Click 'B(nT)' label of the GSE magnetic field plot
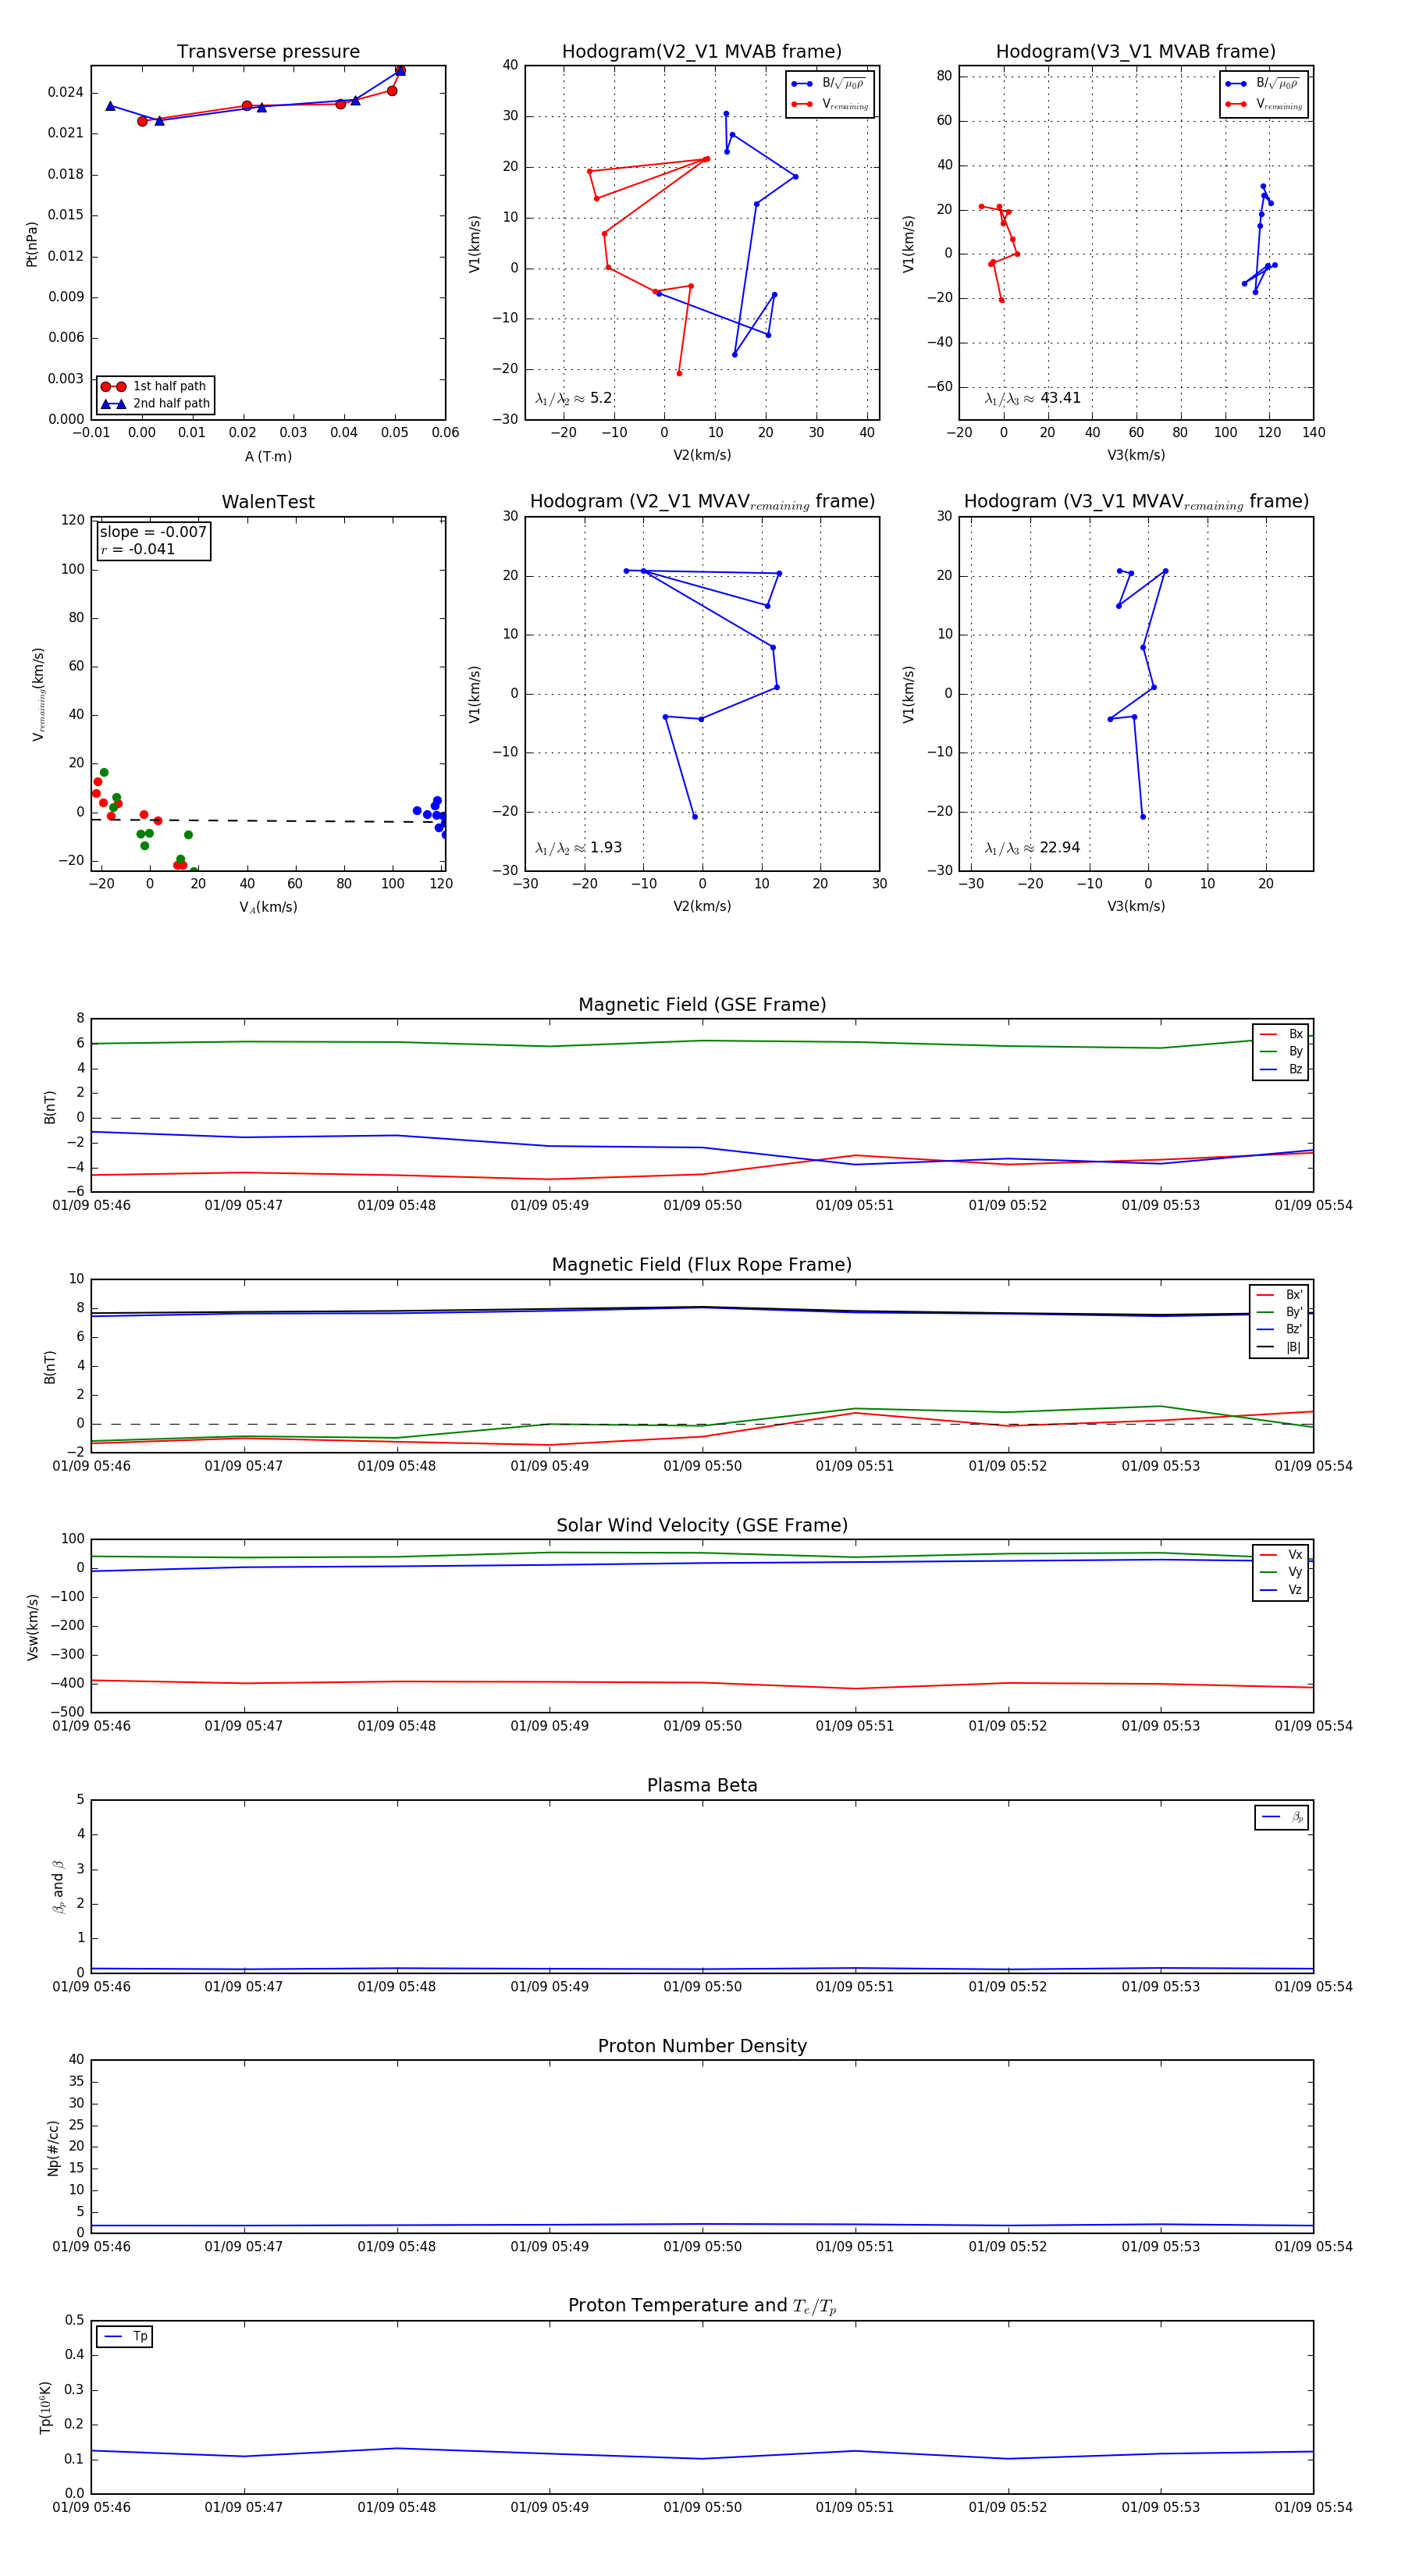This screenshot has height=2576, width=1405. tap(49, 1107)
